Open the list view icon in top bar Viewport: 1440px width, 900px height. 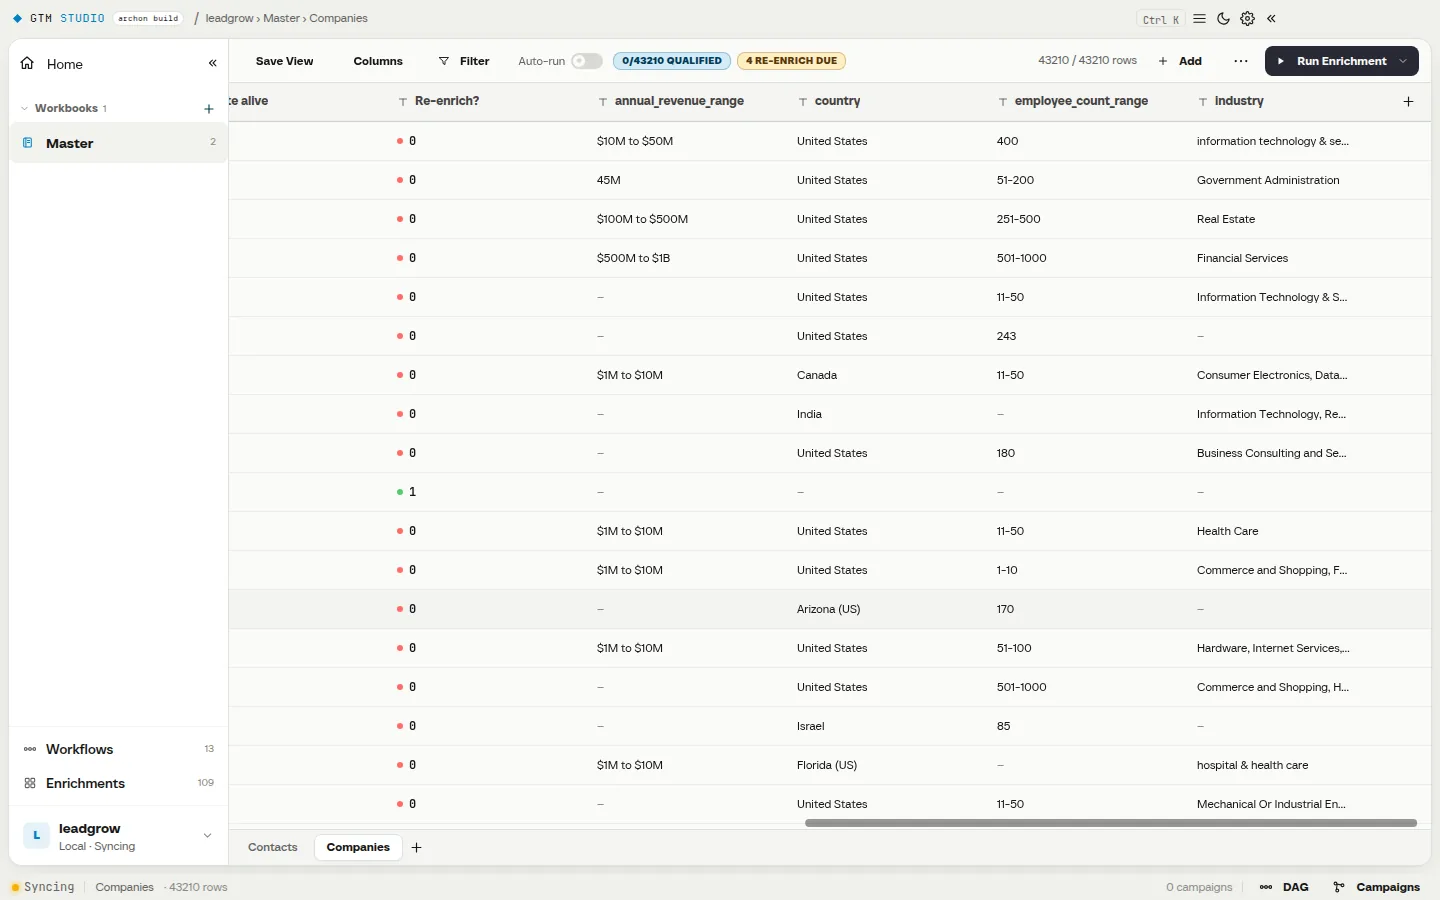pos(1199,19)
